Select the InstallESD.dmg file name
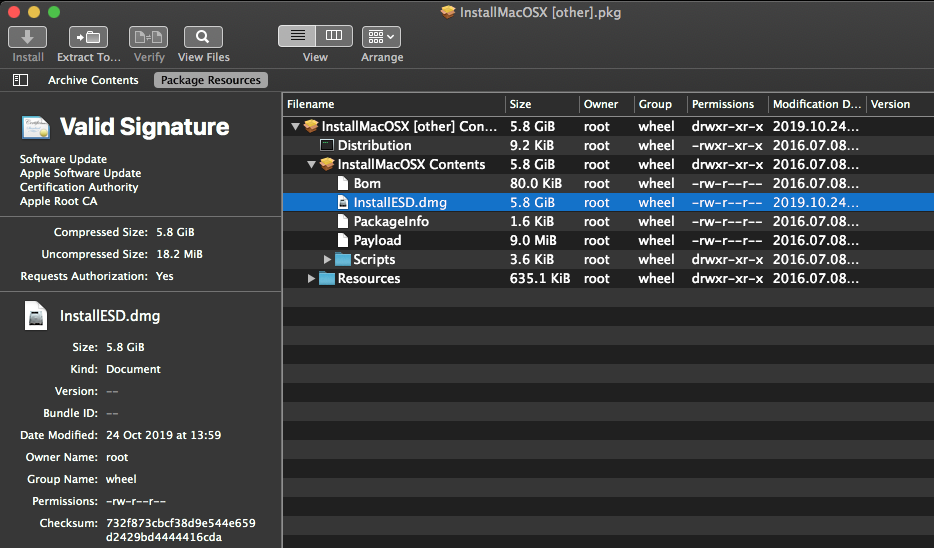 coord(400,203)
